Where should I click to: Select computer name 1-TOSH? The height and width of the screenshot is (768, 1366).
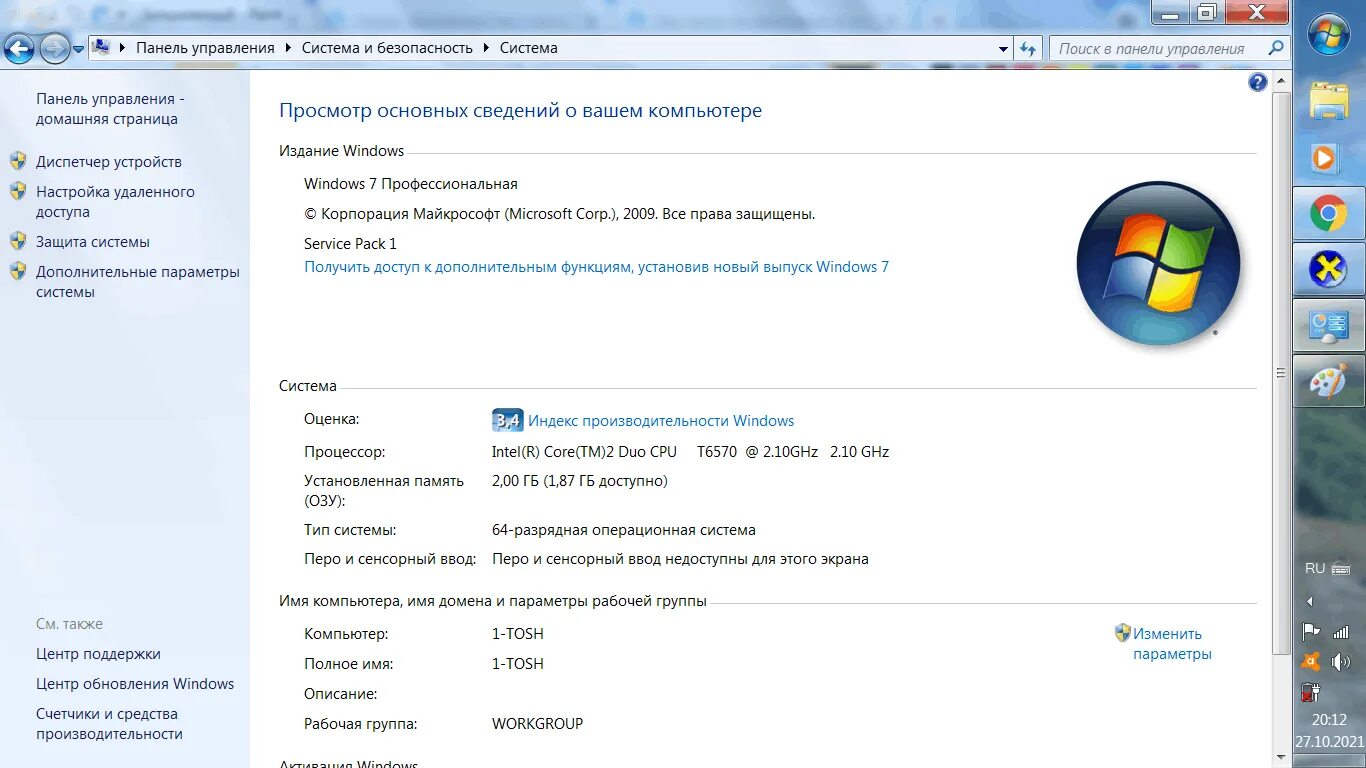point(518,633)
